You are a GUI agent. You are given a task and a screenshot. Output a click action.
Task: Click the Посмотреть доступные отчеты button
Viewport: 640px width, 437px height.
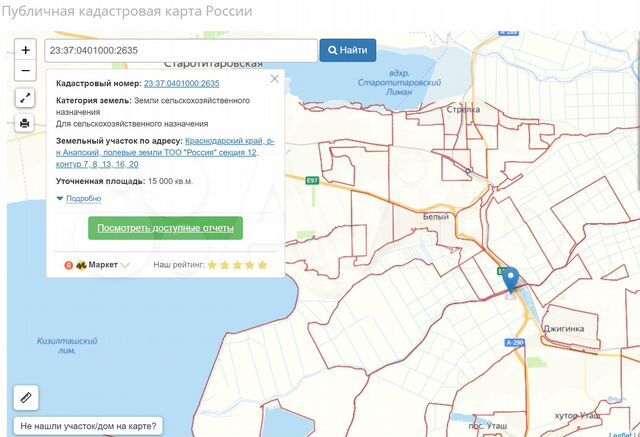(165, 228)
